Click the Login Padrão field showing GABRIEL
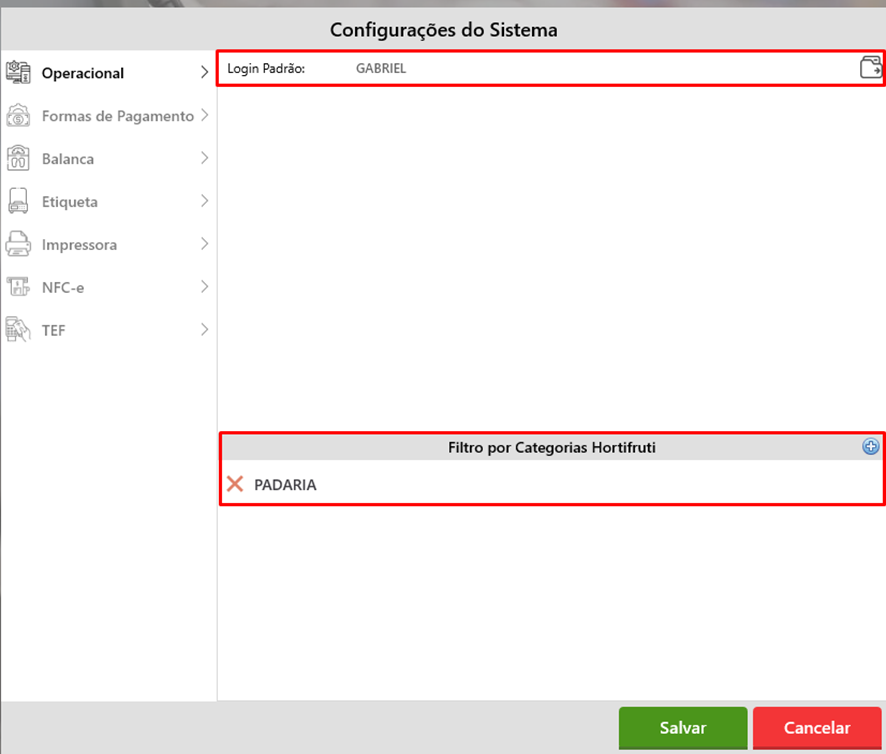 pos(381,69)
